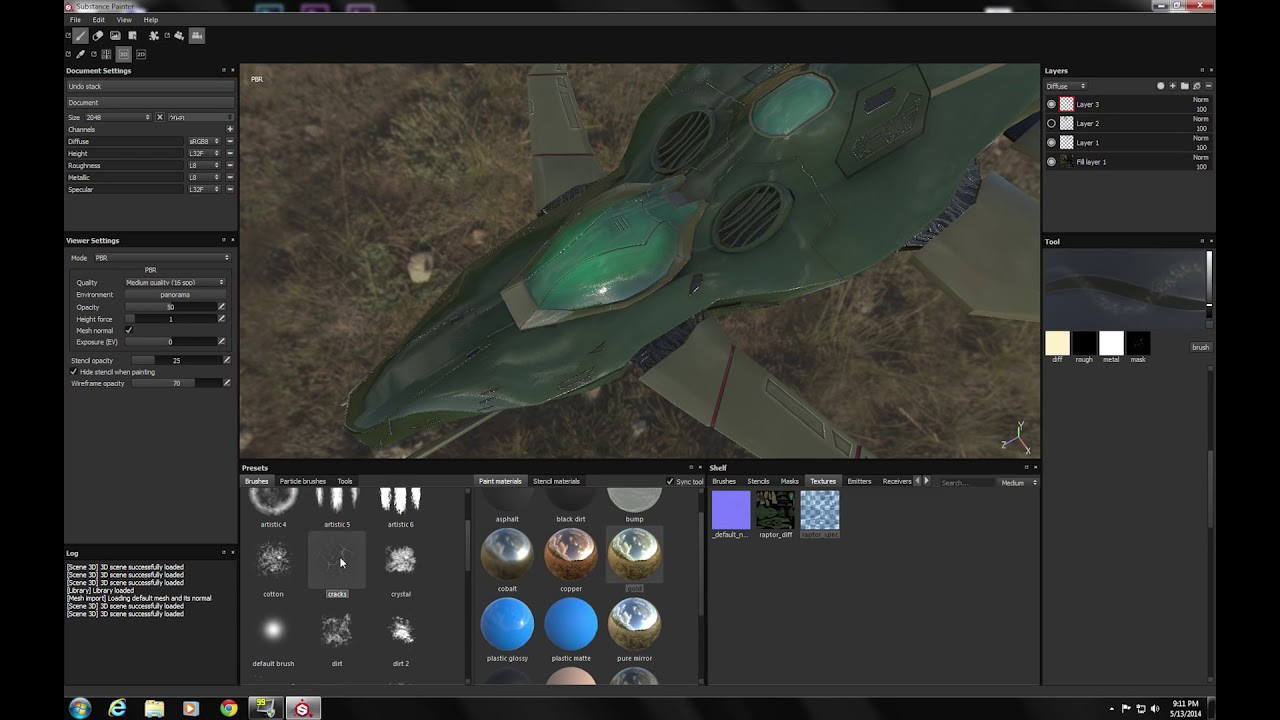This screenshot has height=720, width=1280.
Task: Add a fill layer with circle icon
Action: pyautogui.click(x=1161, y=86)
